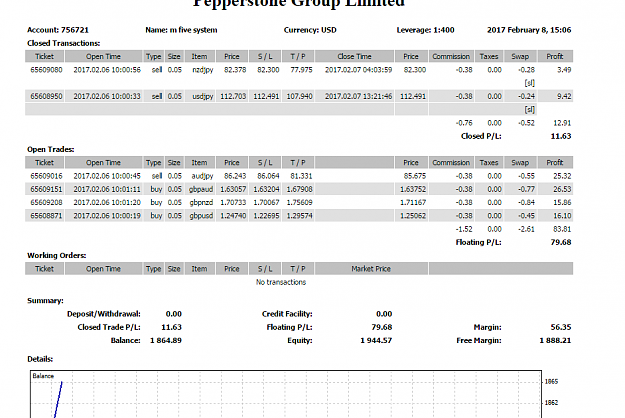Screen dimensions: 625x418
Task: Click the Free Margin value 1 888.21
Action: (x=555, y=341)
